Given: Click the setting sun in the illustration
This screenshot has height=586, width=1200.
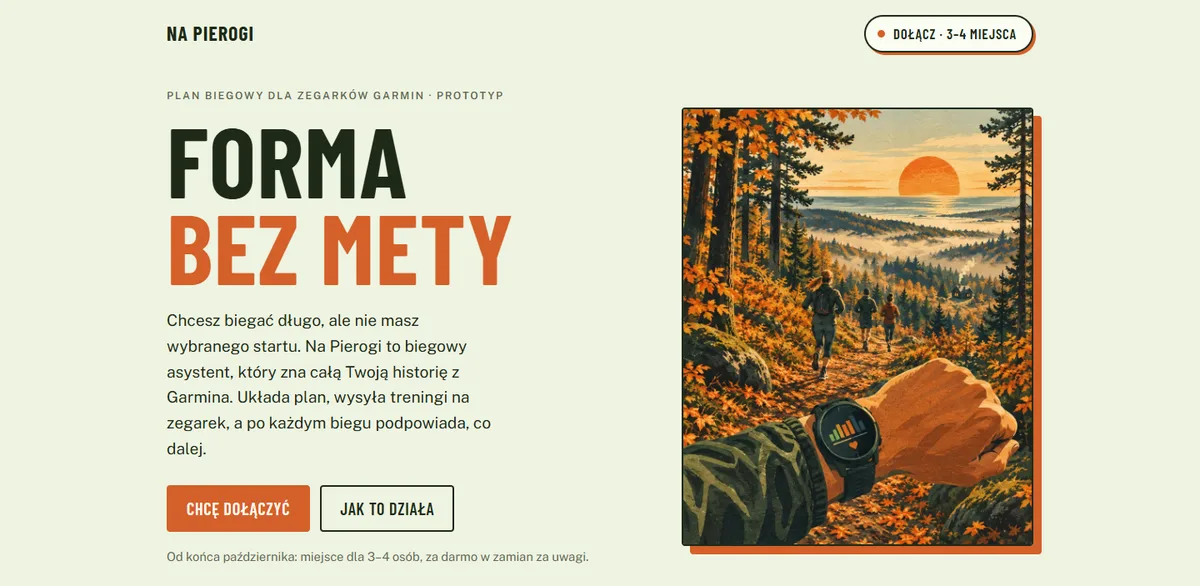Looking at the screenshot, I should pyautogui.click(x=929, y=176).
